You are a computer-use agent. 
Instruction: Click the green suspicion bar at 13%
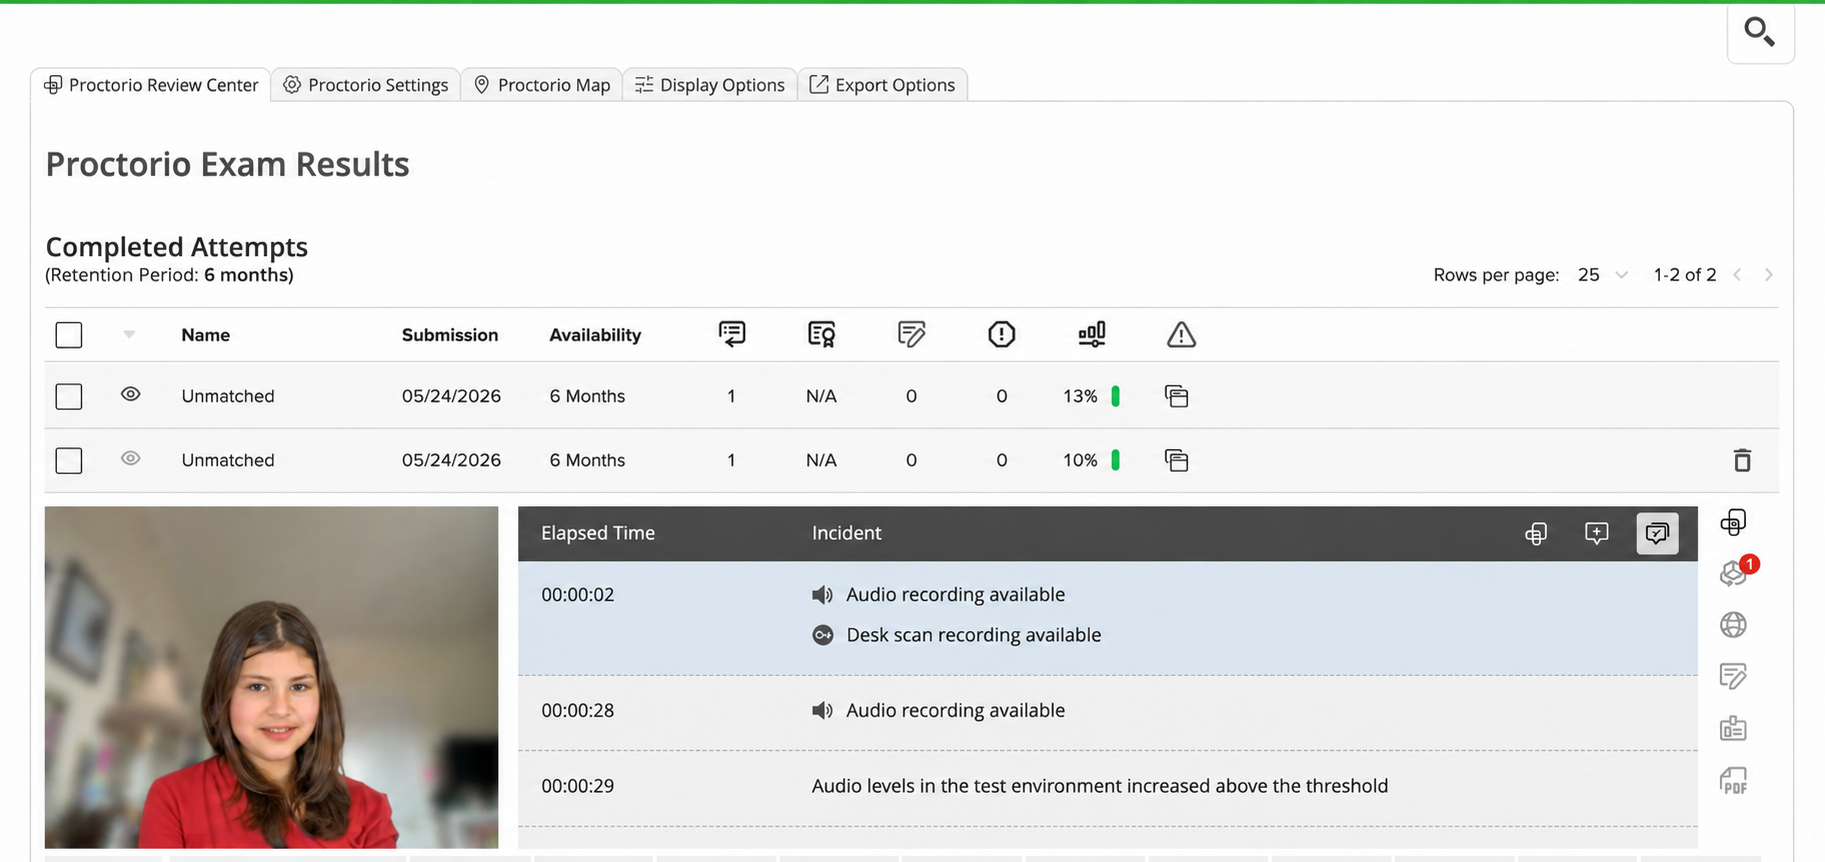tap(1115, 396)
